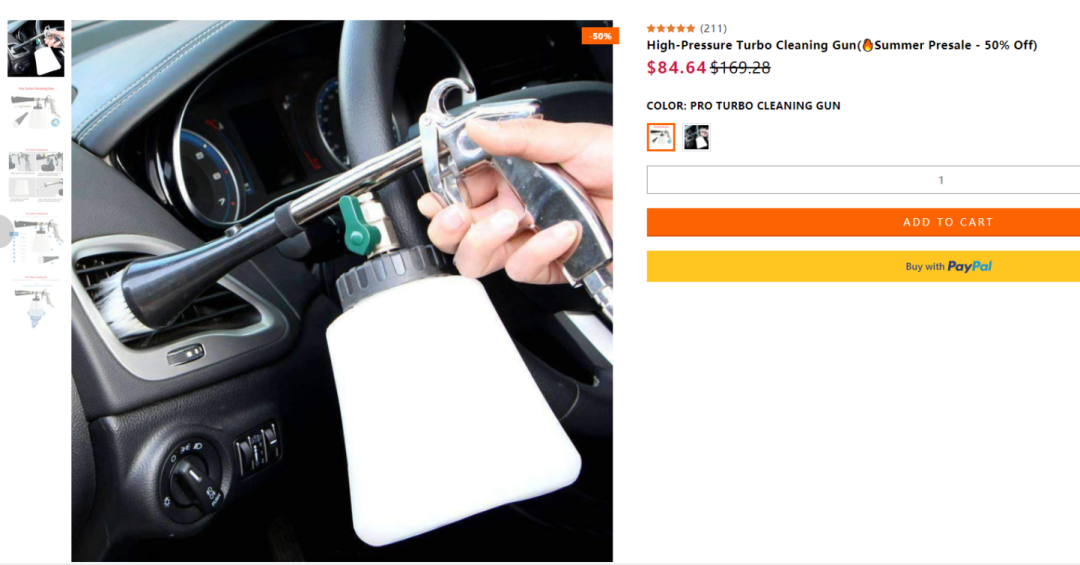
Task: Open the main product image of cleaning gun
Action: point(342,291)
